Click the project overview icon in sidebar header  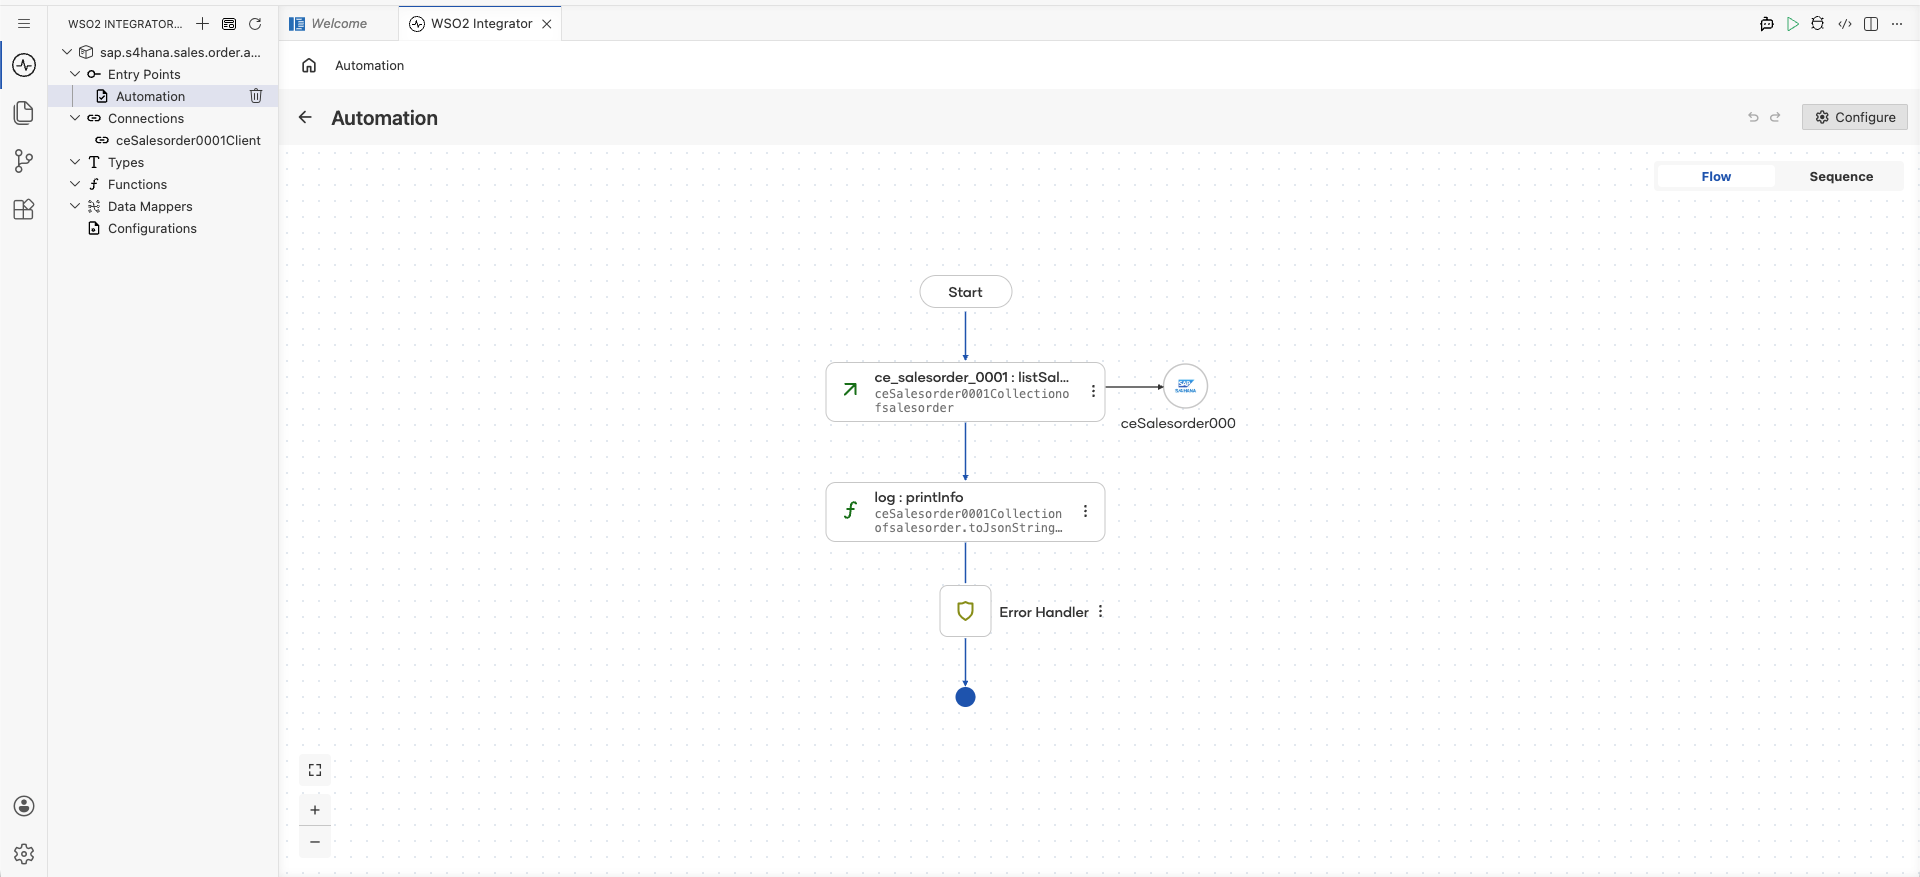[x=229, y=23]
